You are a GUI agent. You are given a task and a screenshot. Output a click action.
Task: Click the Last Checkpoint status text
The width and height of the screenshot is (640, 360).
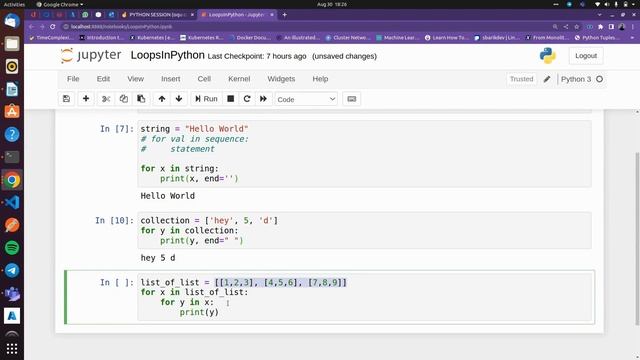(257, 56)
